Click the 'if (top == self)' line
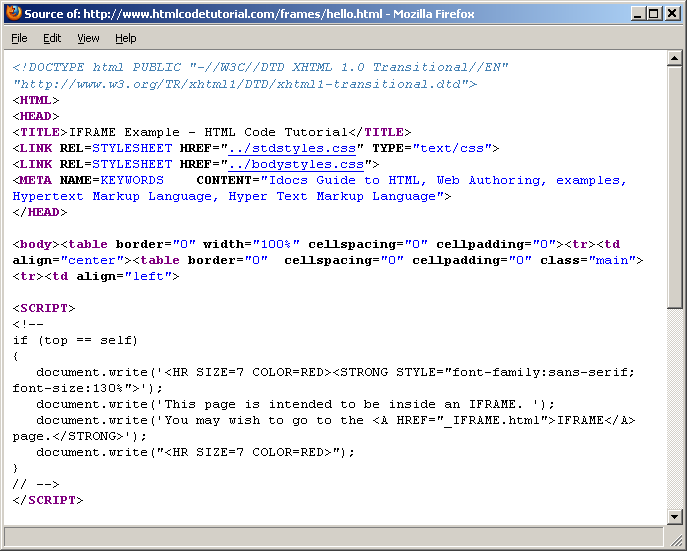687x551 pixels. point(75,340)
